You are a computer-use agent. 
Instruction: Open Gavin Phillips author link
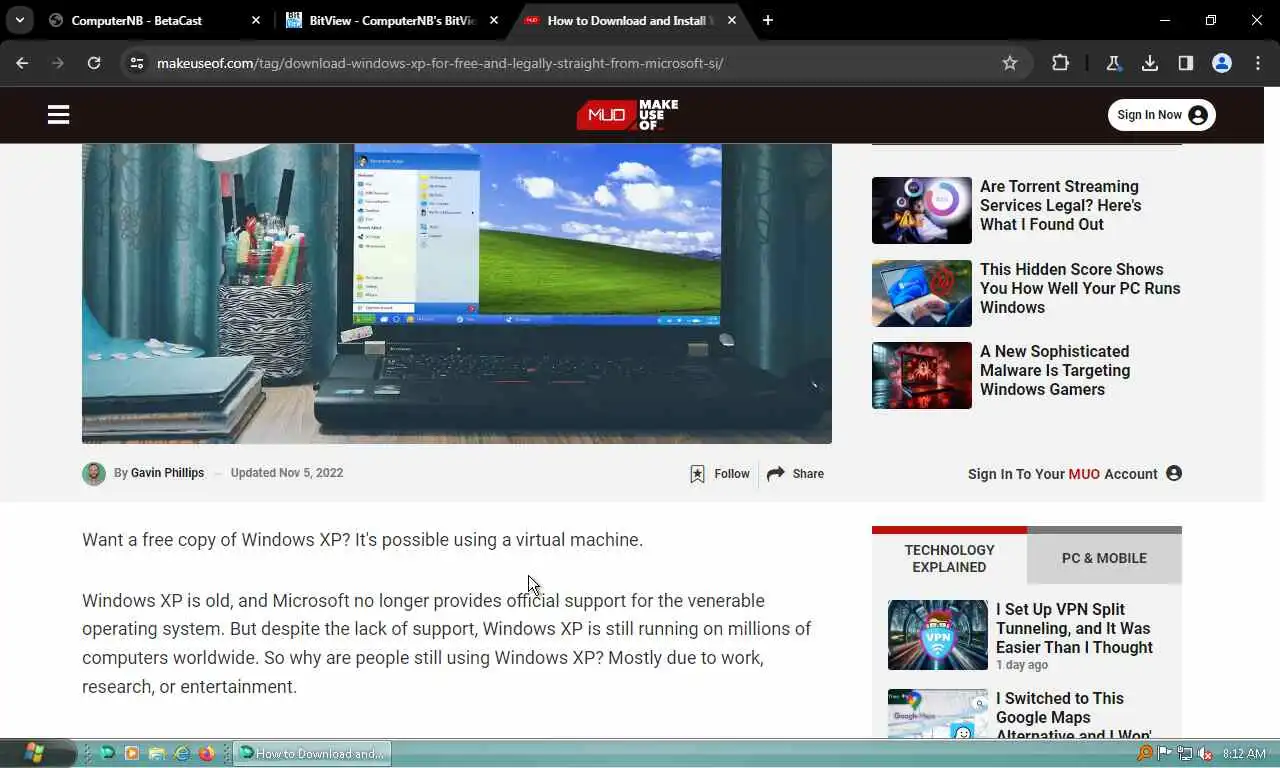[167, 473]
